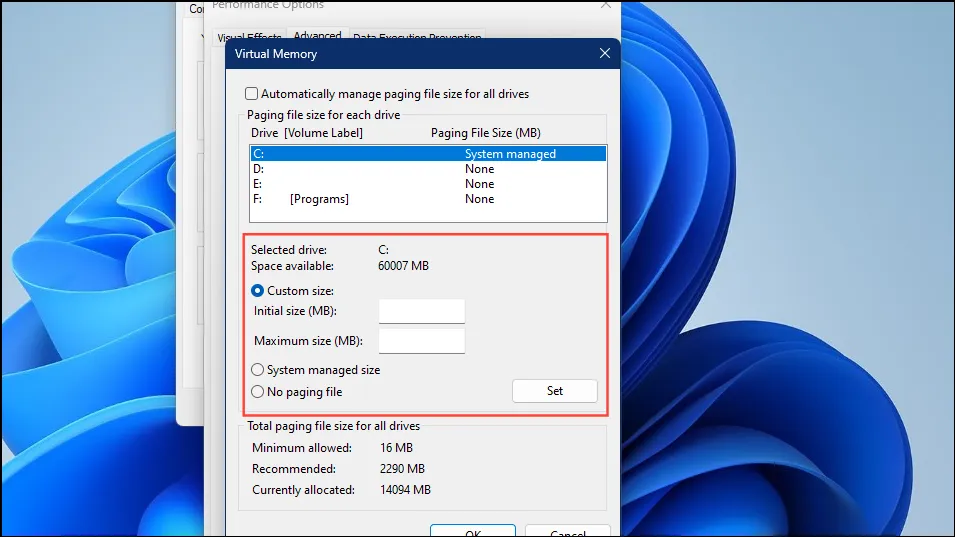
Task: Select the No paging file option
Action: coord(258,392)
